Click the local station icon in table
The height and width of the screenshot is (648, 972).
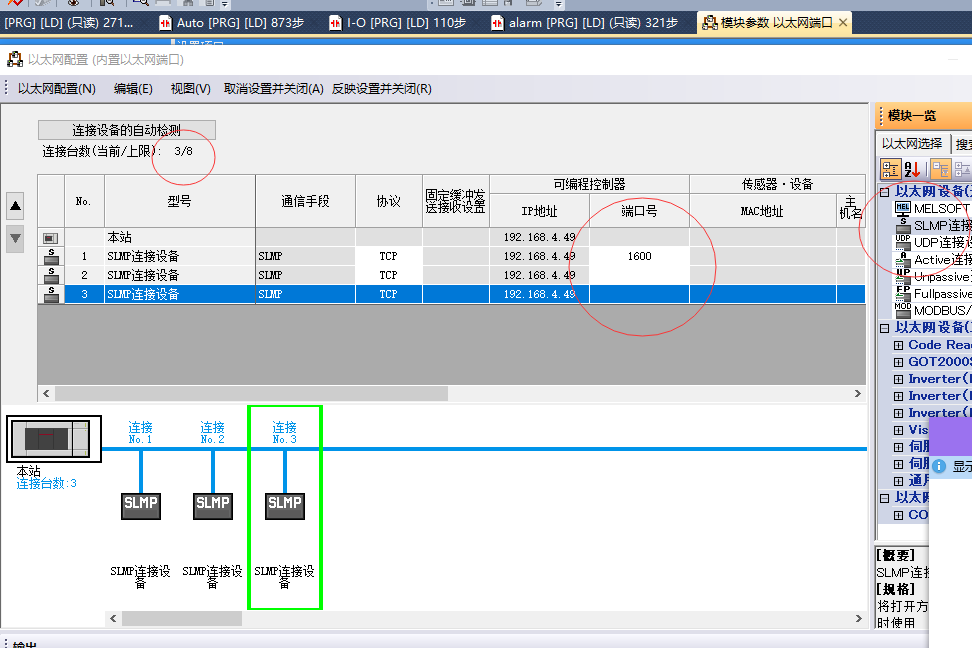50,238
